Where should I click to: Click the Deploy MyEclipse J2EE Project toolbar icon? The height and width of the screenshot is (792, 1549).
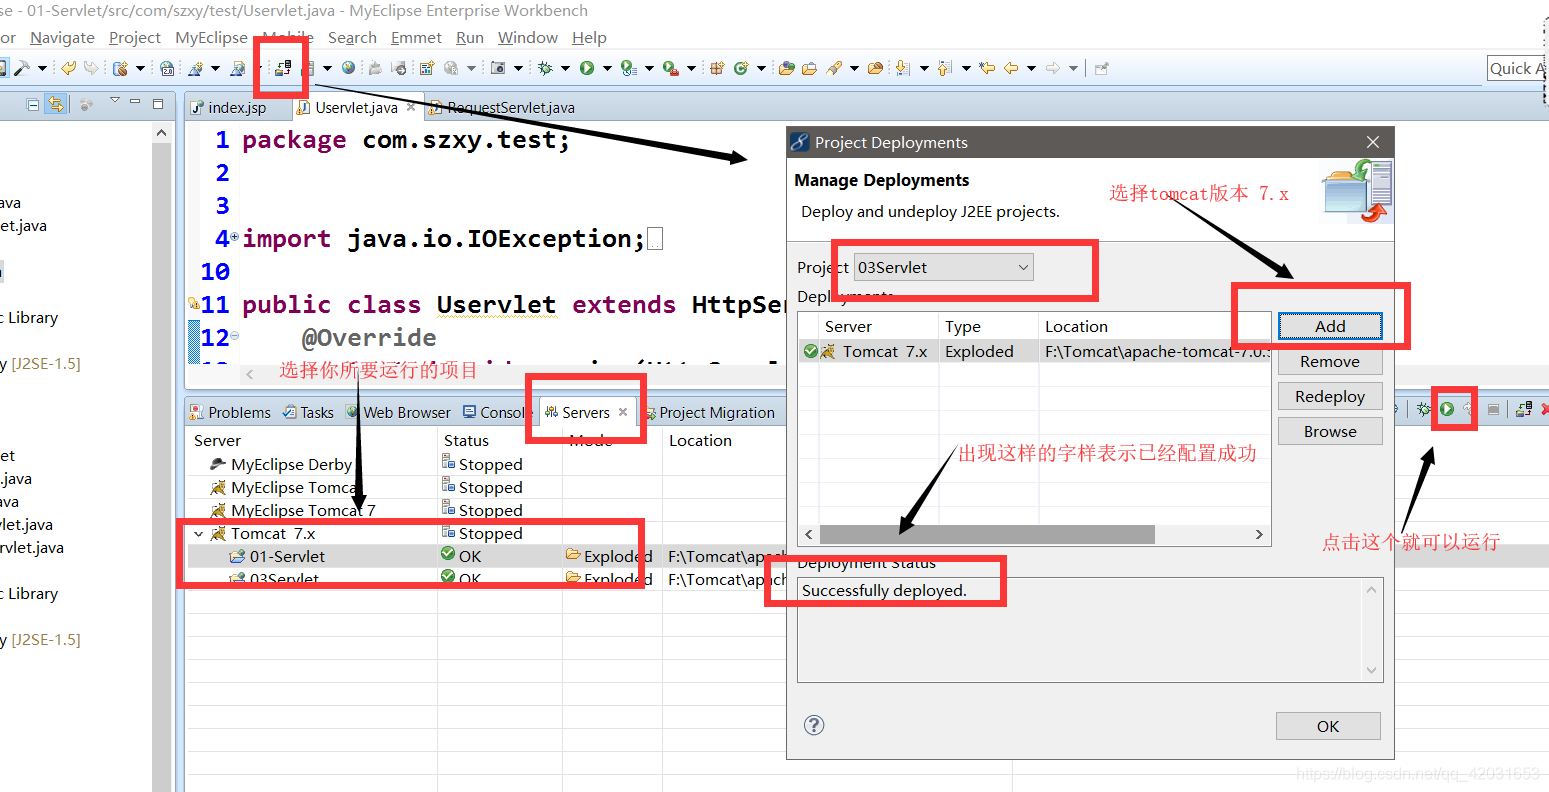tap(283, 68)
